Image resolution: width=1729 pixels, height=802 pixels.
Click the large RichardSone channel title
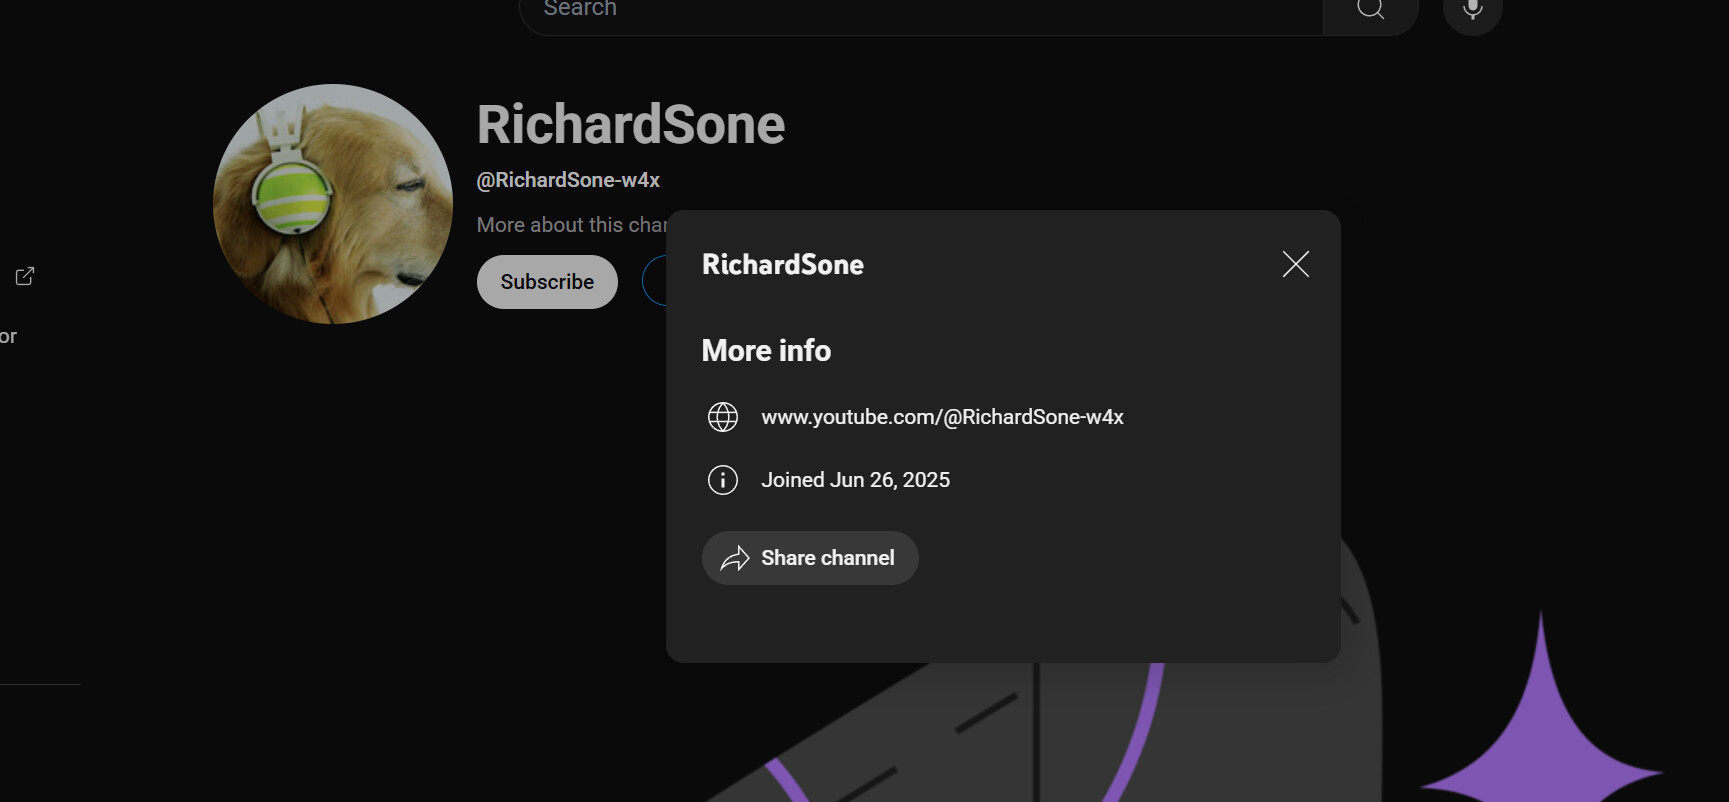[631, 125]
